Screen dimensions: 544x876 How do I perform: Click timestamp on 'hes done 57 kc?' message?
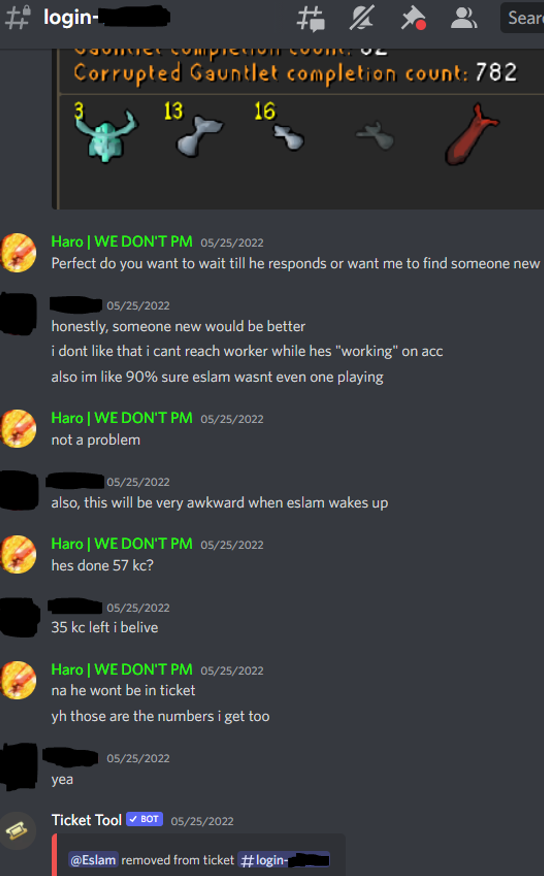(232, 545)
